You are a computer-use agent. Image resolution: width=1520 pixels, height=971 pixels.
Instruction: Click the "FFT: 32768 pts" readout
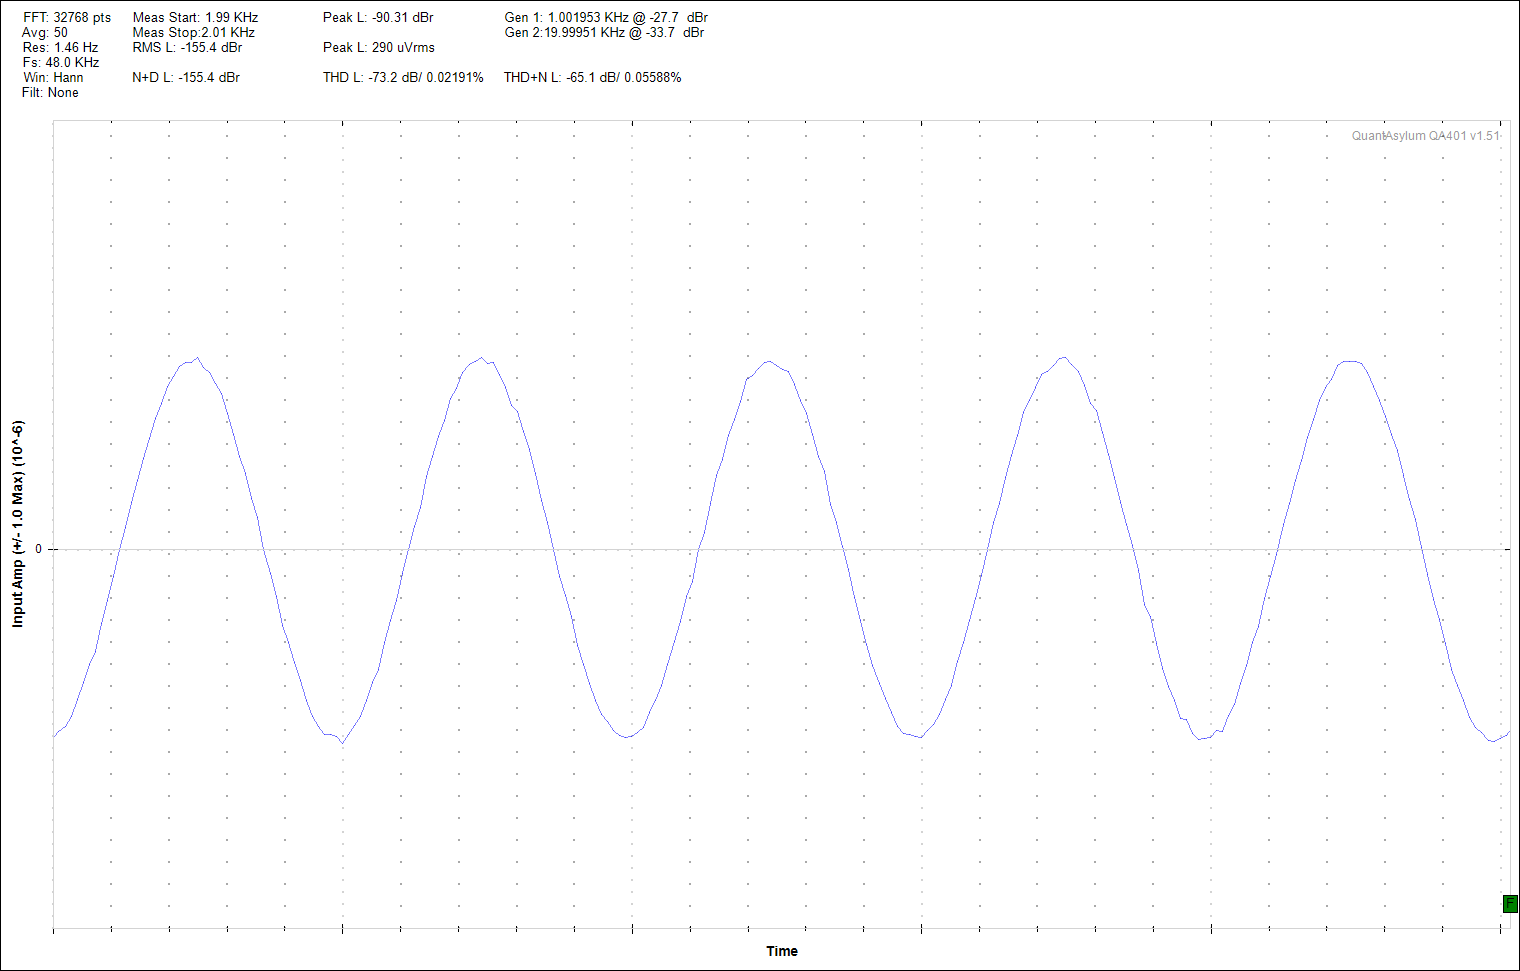(x=67, y=18)
